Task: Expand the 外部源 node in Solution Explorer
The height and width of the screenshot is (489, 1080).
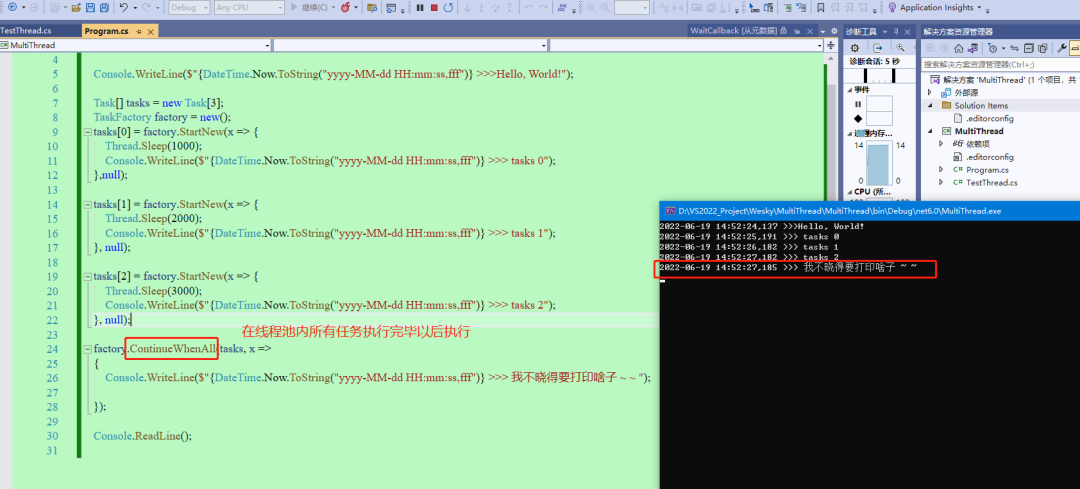Action: (x=931, y=92)
